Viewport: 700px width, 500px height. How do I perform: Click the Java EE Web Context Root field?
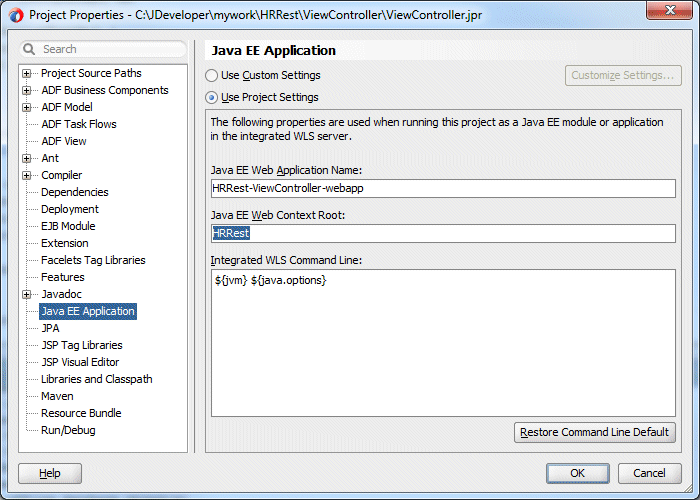(x=443, y=233)
